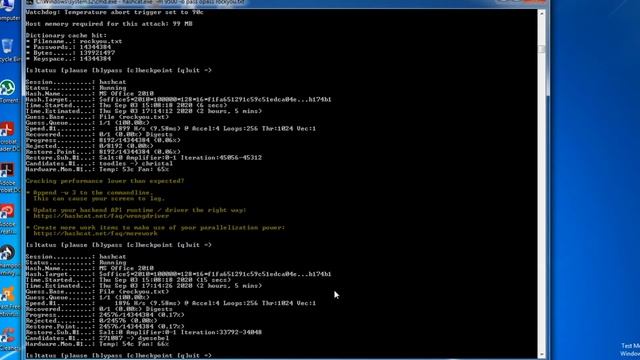The image size is (640, 360).
Task: Click the console scrollbar up arrow
Action: [x=542, y=13]
